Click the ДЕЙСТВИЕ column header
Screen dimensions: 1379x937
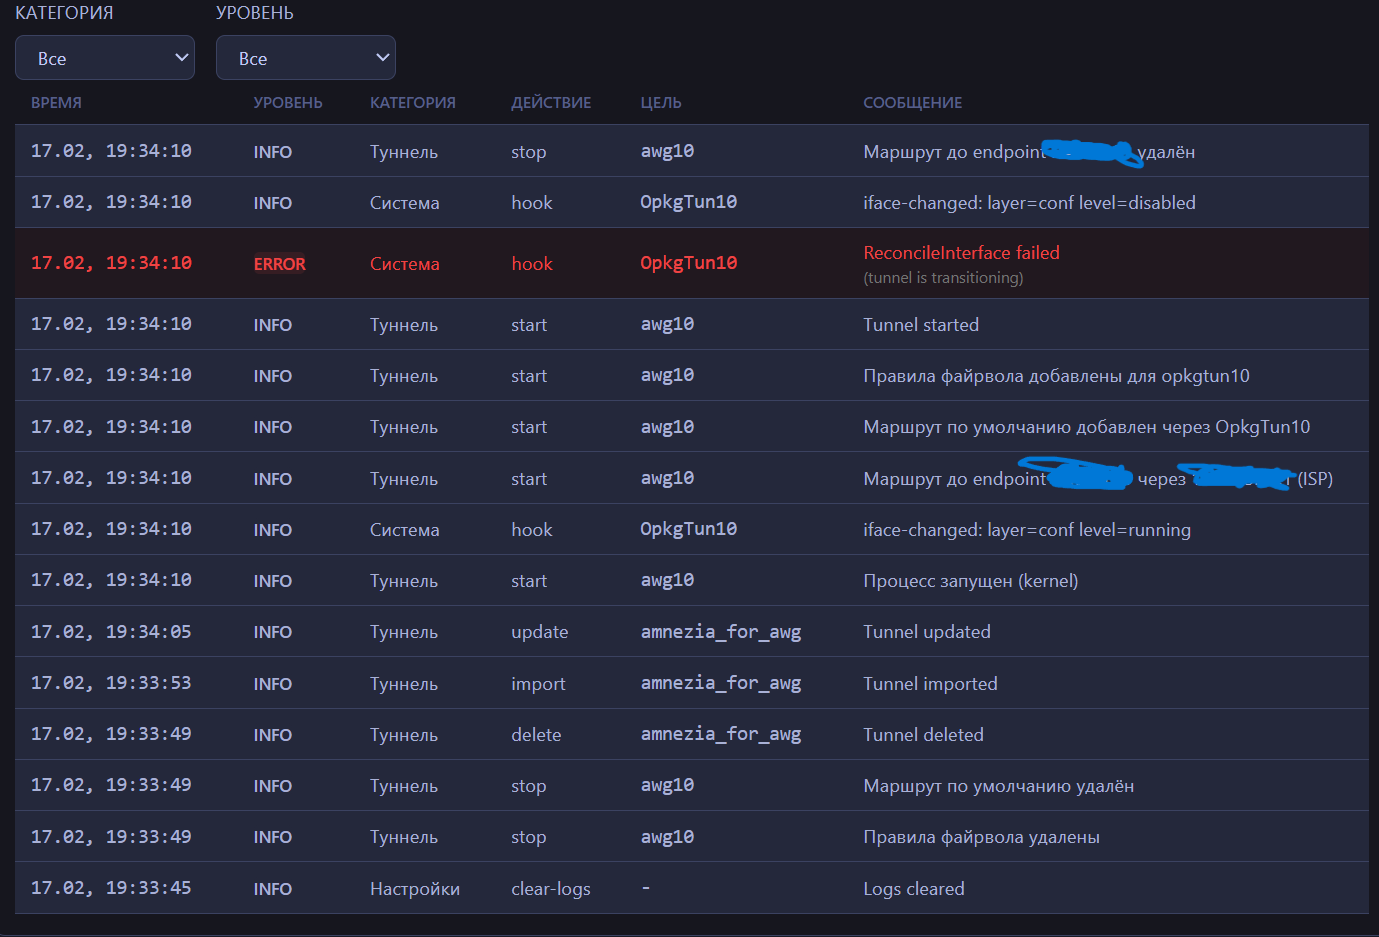point(551,103)
